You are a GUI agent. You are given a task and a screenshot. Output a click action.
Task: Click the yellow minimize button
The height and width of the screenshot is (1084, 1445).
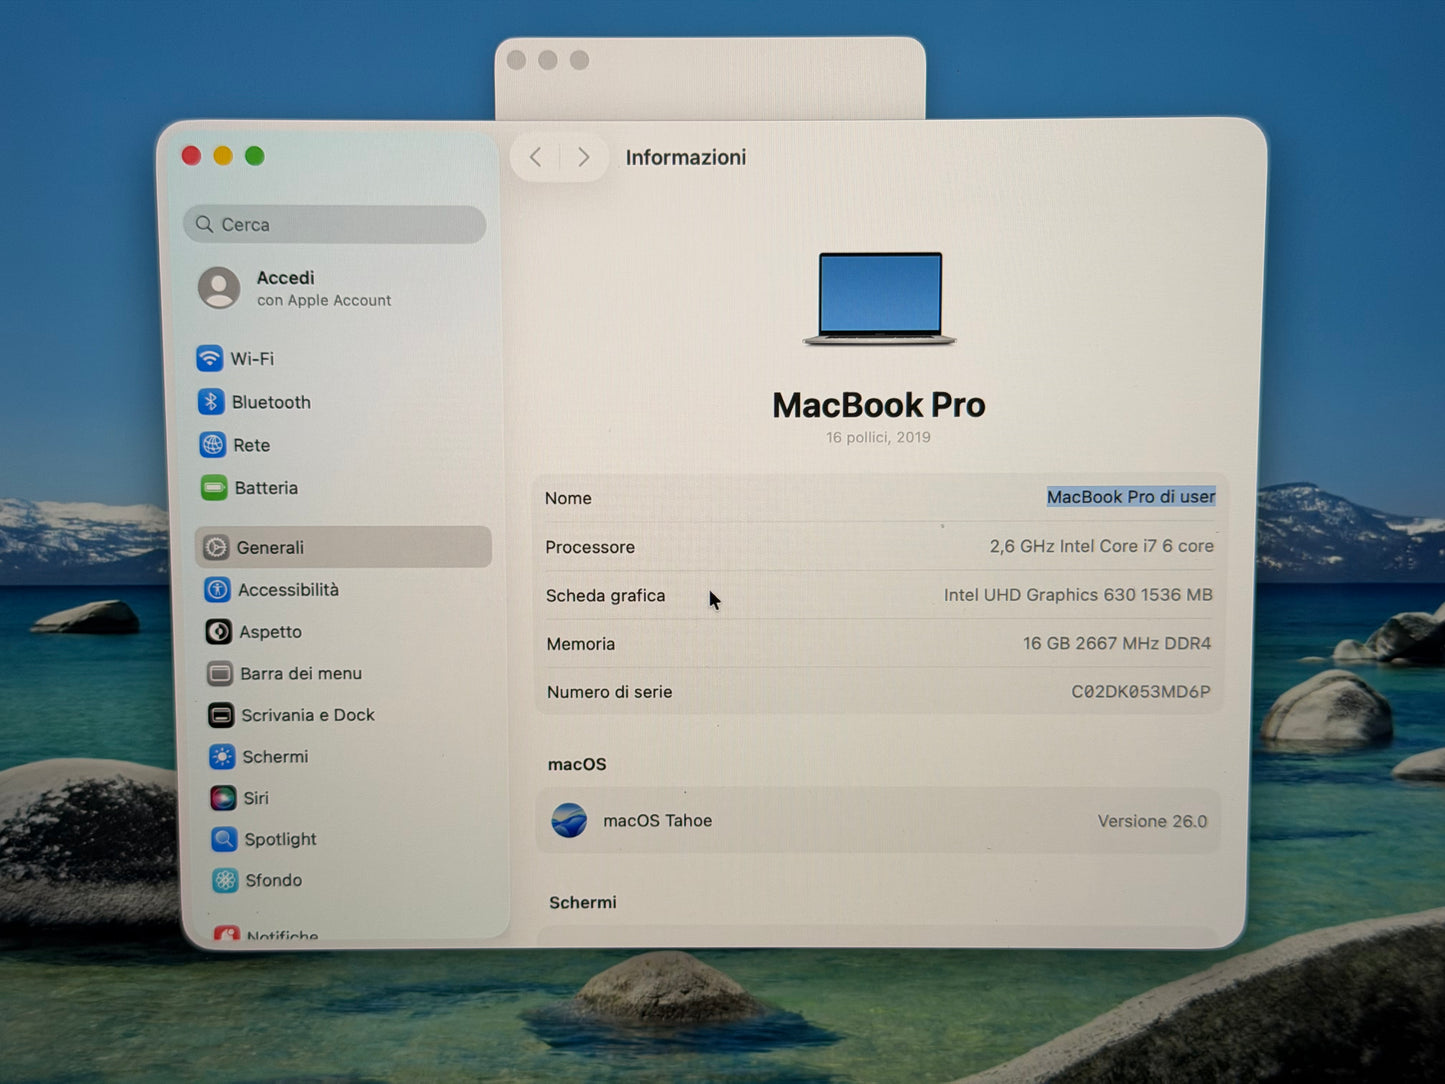click(223, 156)
